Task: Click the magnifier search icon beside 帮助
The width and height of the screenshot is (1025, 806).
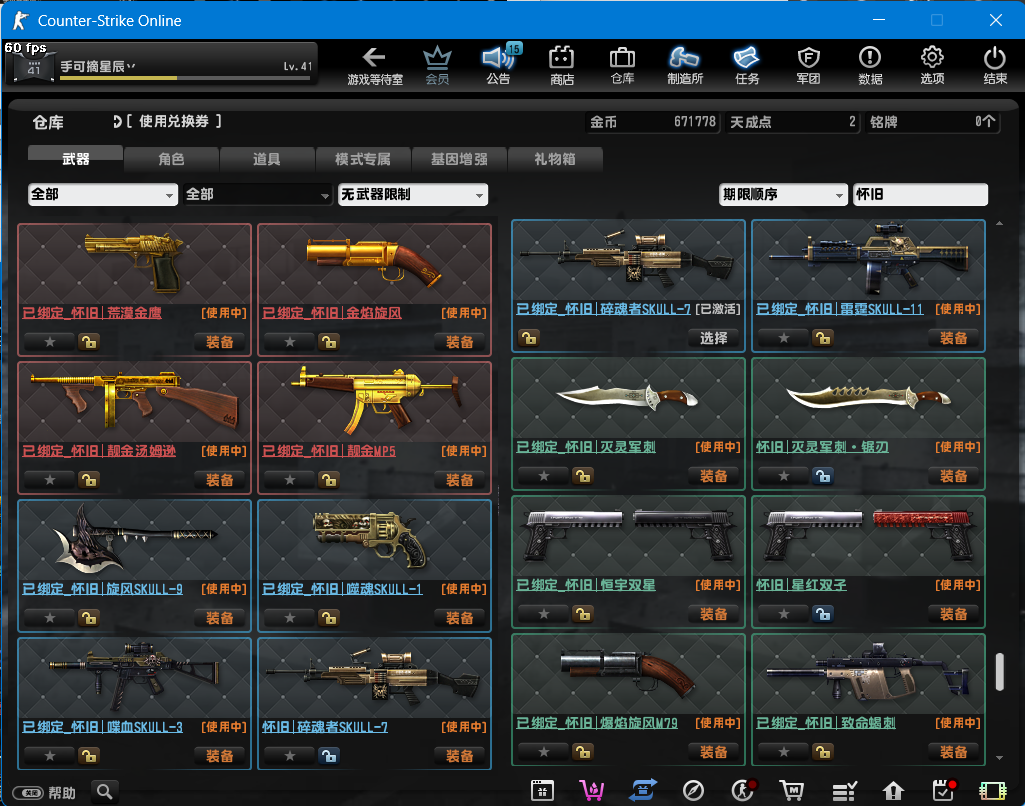Action: tap(105, 792)
